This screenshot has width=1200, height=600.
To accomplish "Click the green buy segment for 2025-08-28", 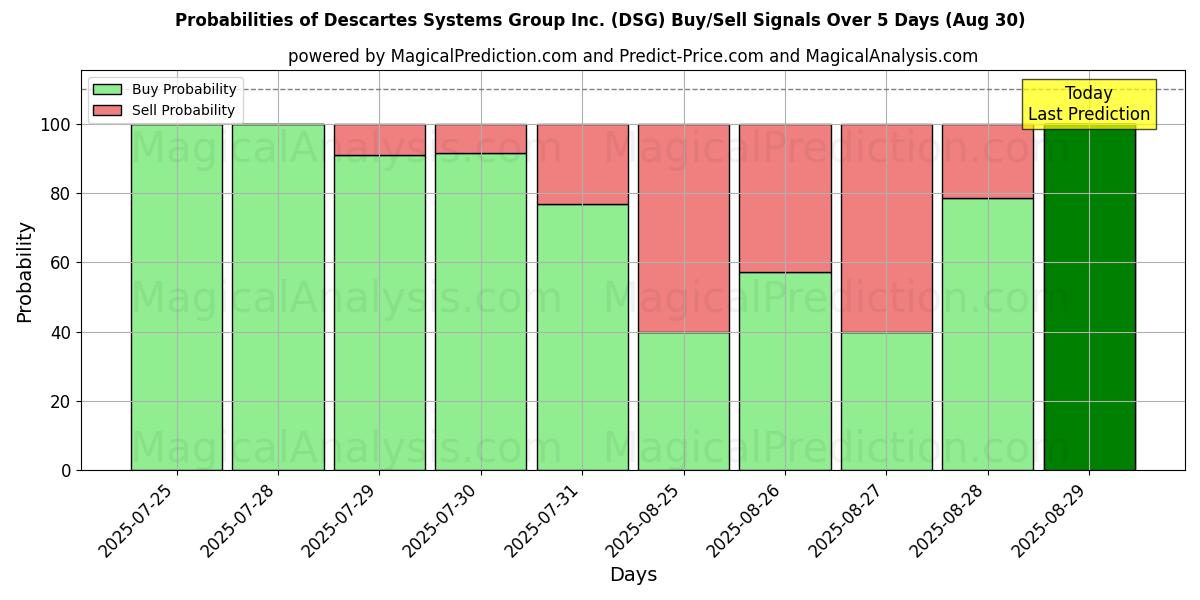I will click(x=988, y=334).
